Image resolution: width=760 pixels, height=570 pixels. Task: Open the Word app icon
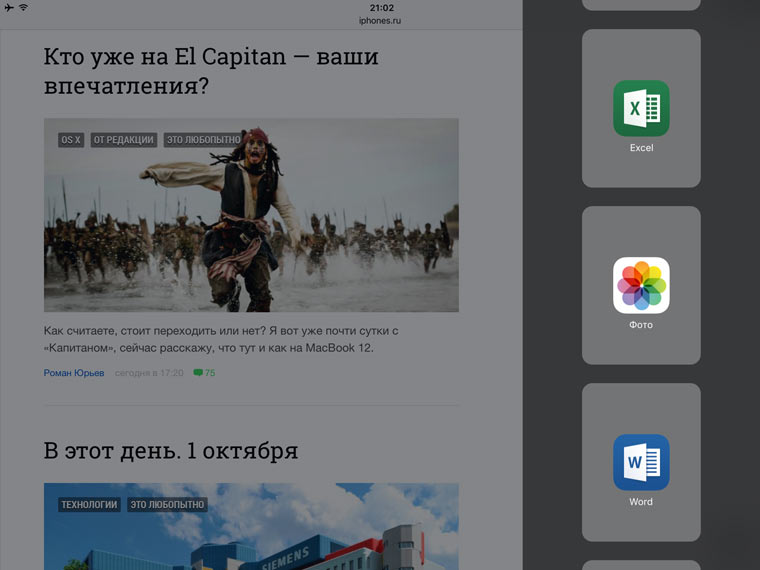point(641,462)
